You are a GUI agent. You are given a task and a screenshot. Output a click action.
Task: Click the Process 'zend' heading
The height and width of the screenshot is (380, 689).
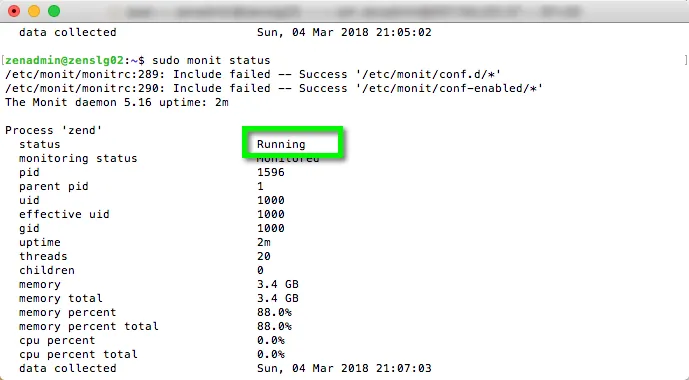point(54,130)
